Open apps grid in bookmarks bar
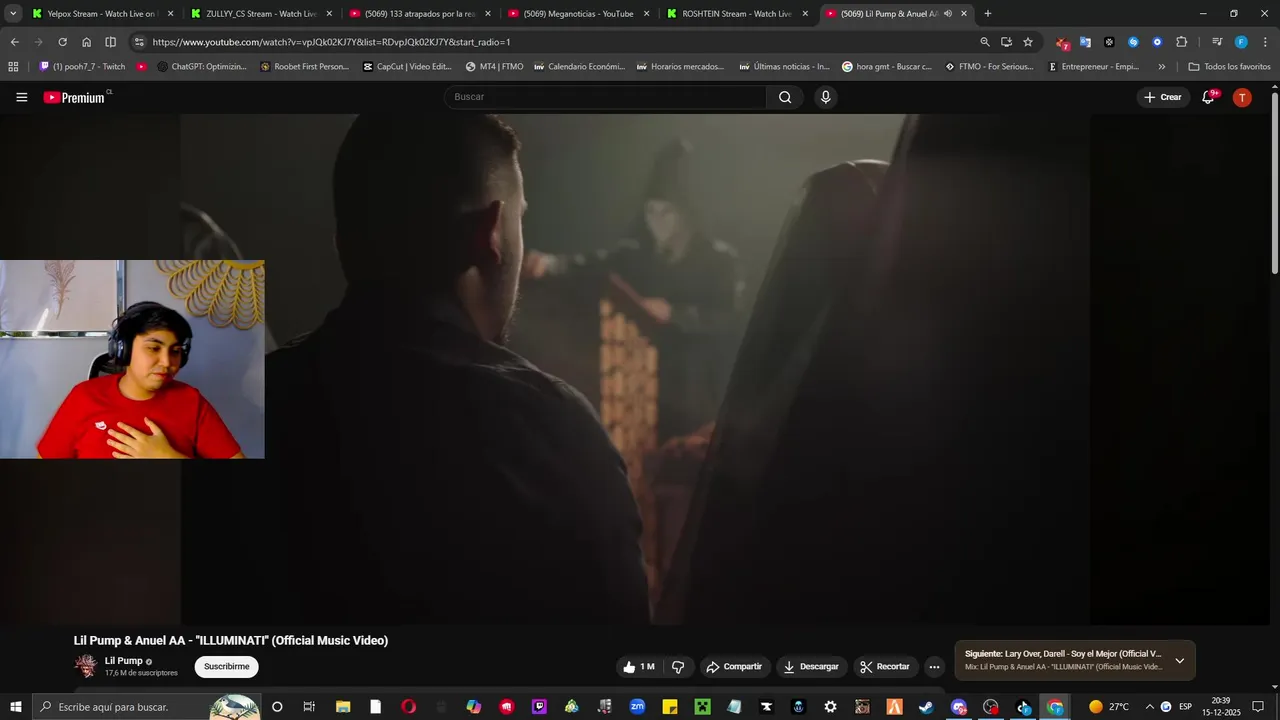This screenshot has height=720, width=1280. click(13, 67)
